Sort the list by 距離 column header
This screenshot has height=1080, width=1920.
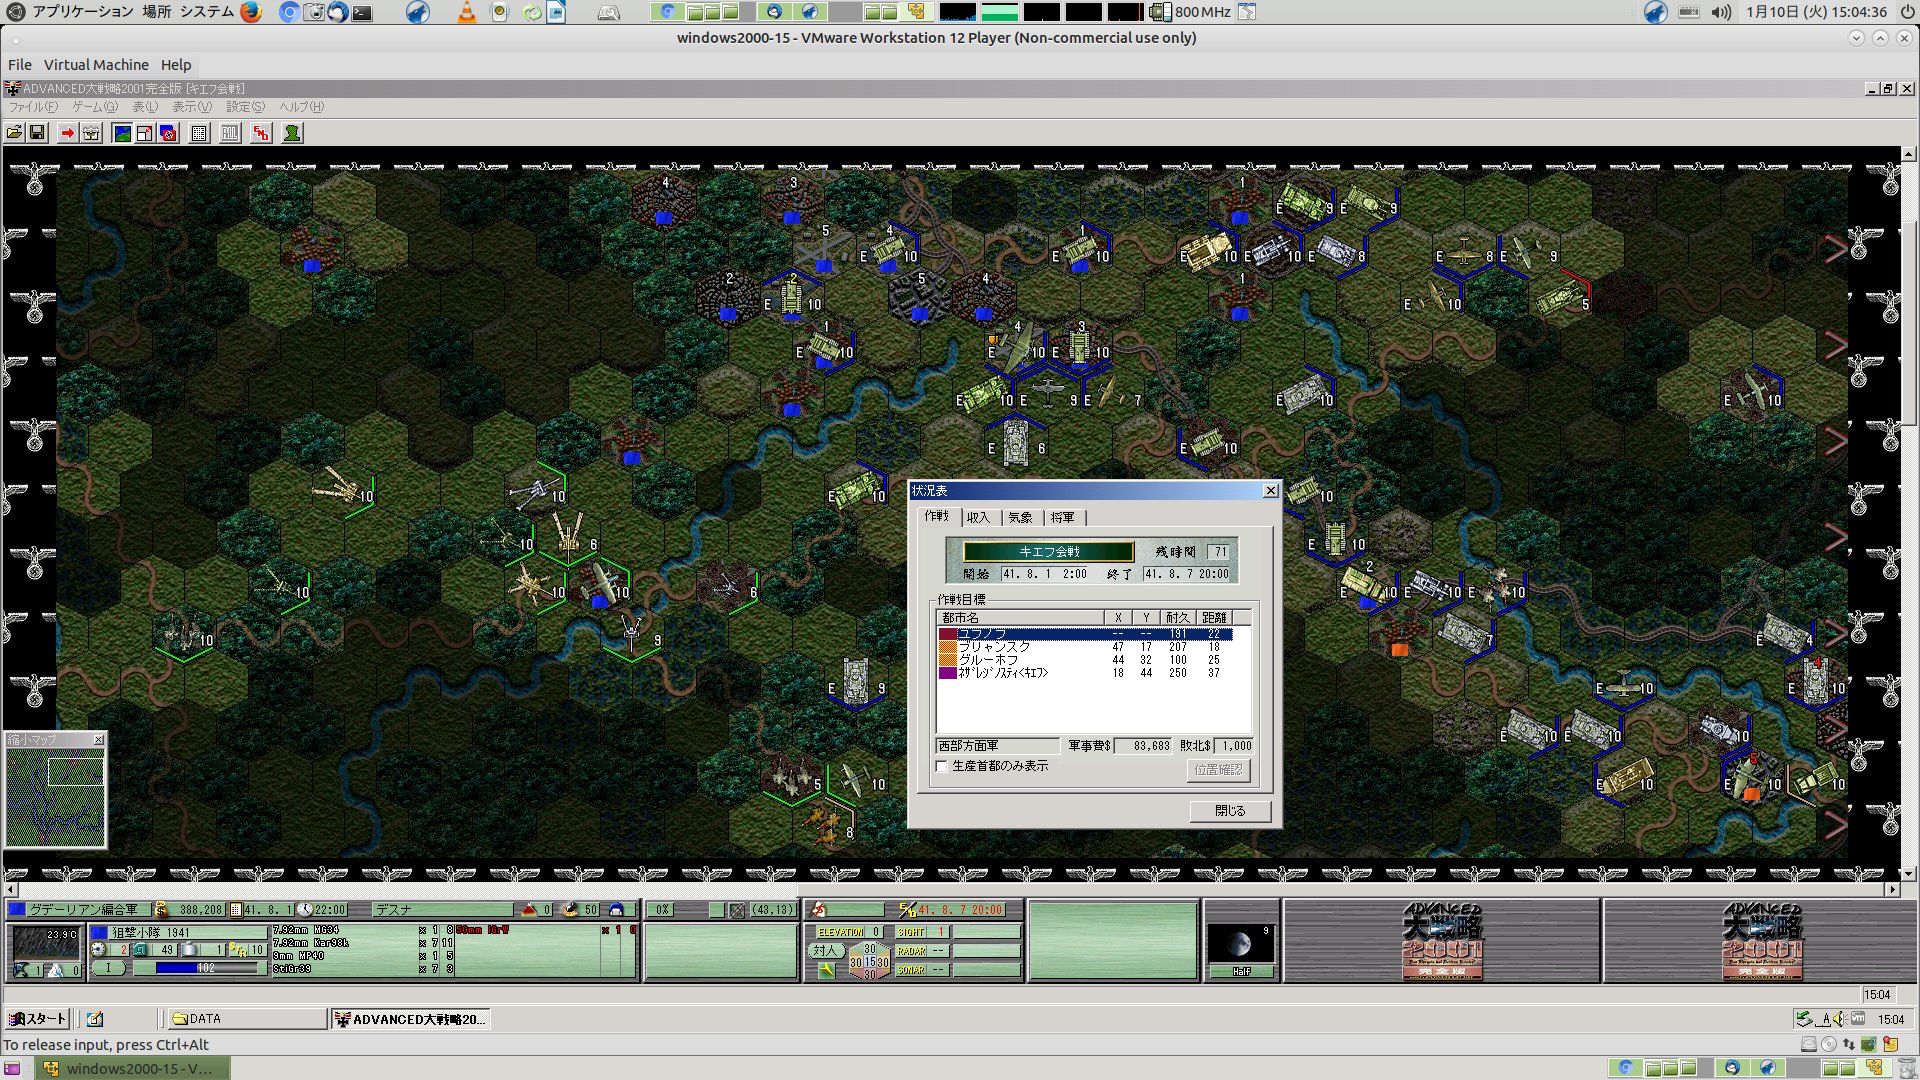(1214, 618)
